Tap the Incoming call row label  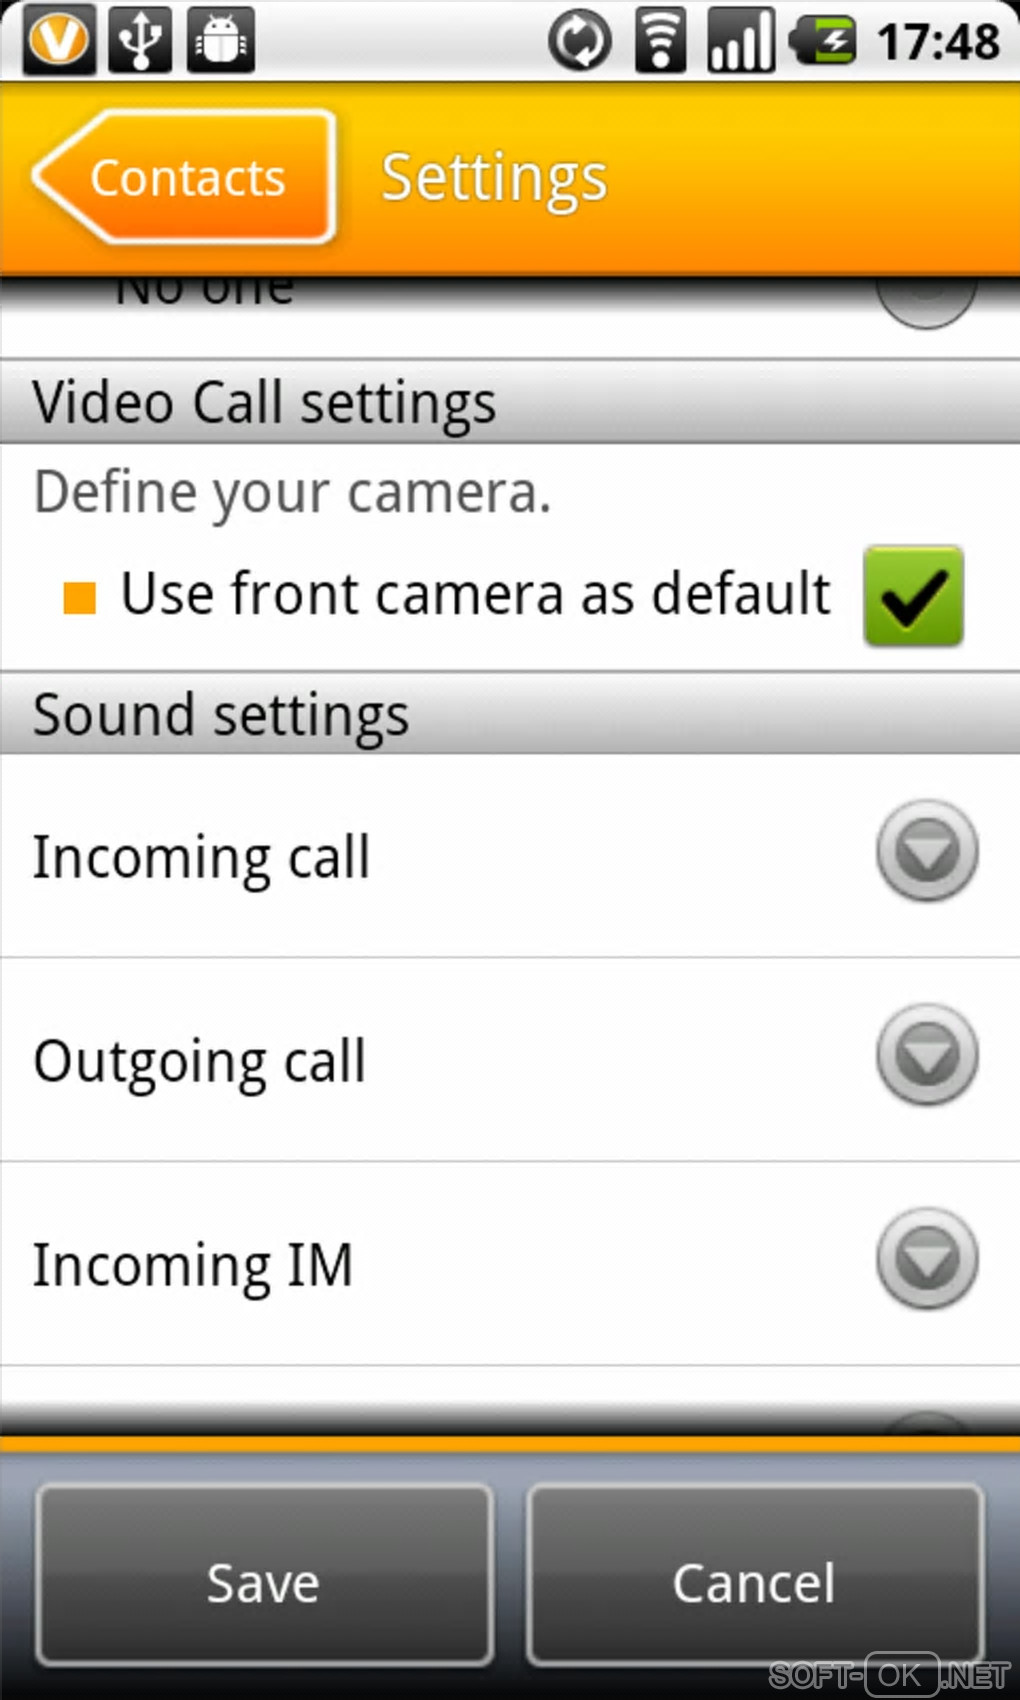tap(202, 857)
